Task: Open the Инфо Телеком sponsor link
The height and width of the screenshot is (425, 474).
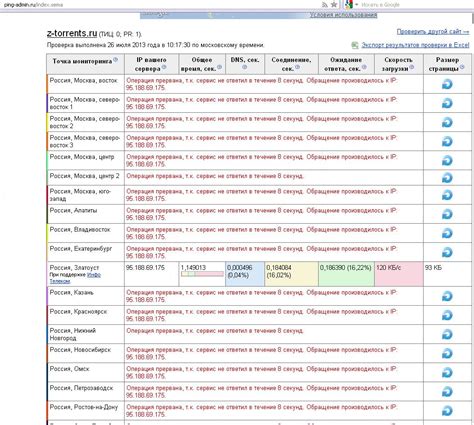Action: click(75, 278)
